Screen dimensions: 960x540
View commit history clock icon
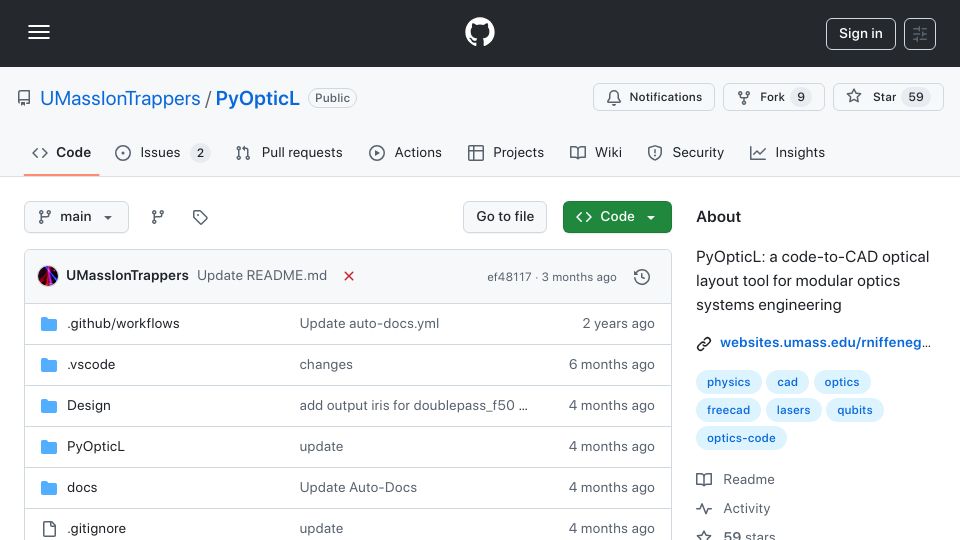(x=642, y=277)
